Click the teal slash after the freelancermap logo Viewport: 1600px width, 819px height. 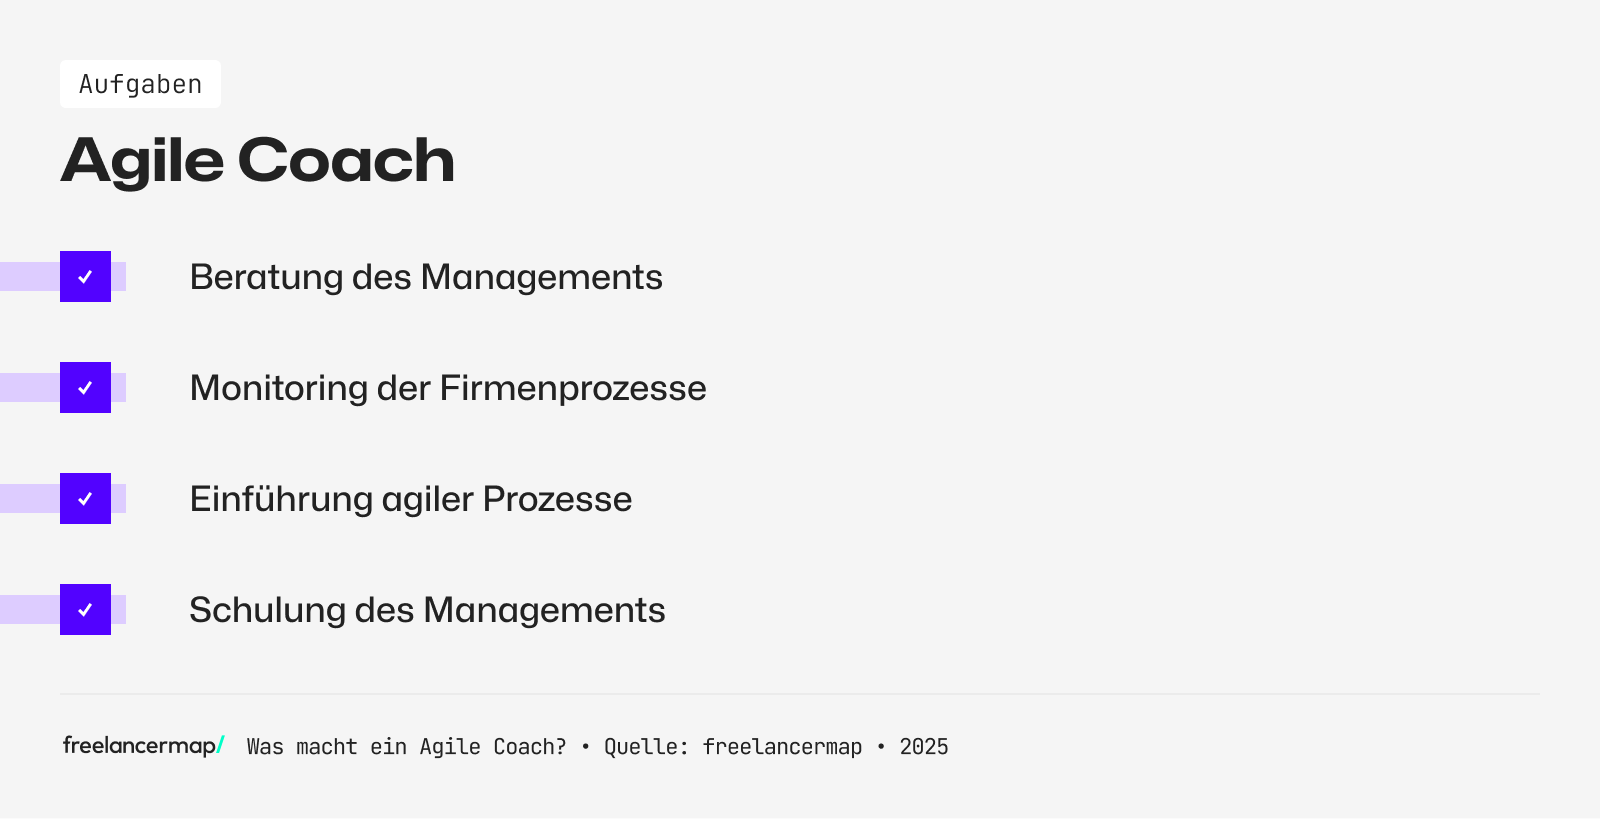(x=221, y=745)
